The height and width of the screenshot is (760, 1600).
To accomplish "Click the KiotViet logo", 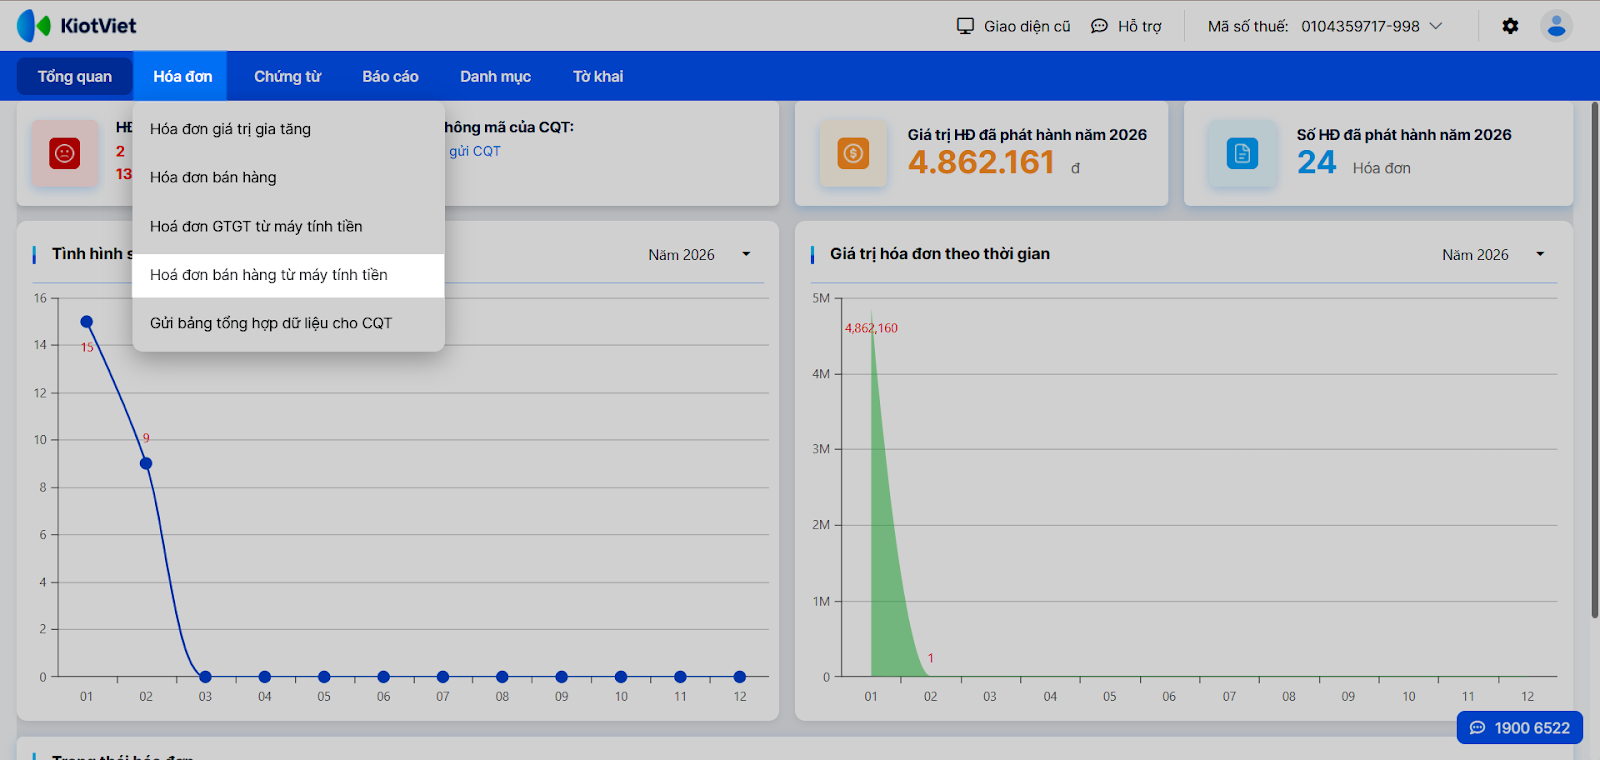I will click(x=77, y=26).
